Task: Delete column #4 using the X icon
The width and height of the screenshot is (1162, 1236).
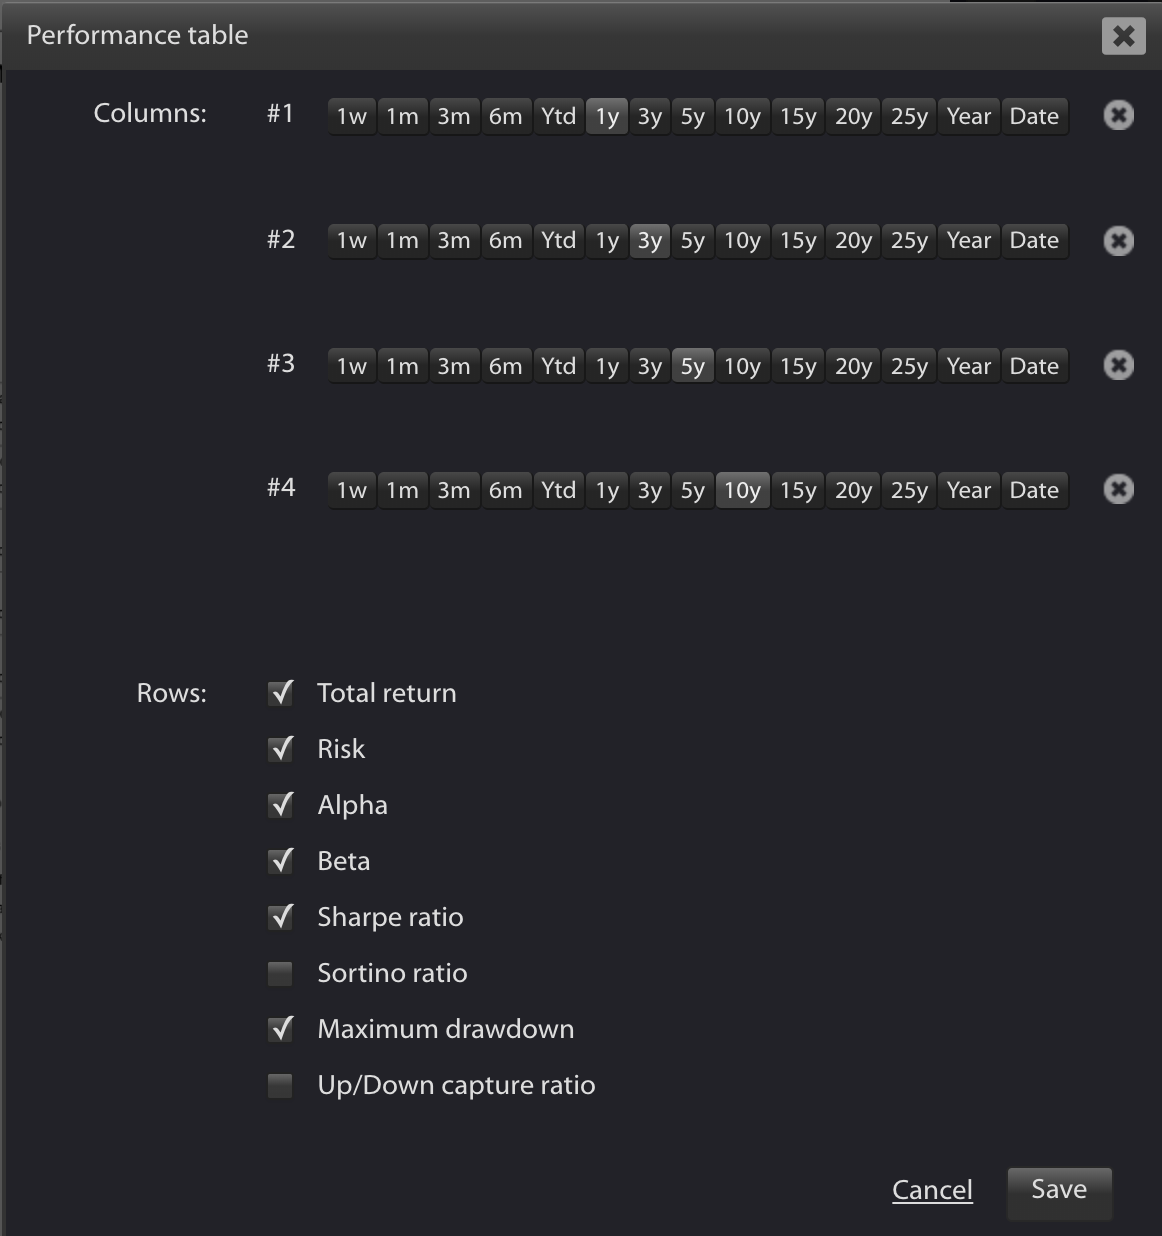Action: coord(1118,489)
